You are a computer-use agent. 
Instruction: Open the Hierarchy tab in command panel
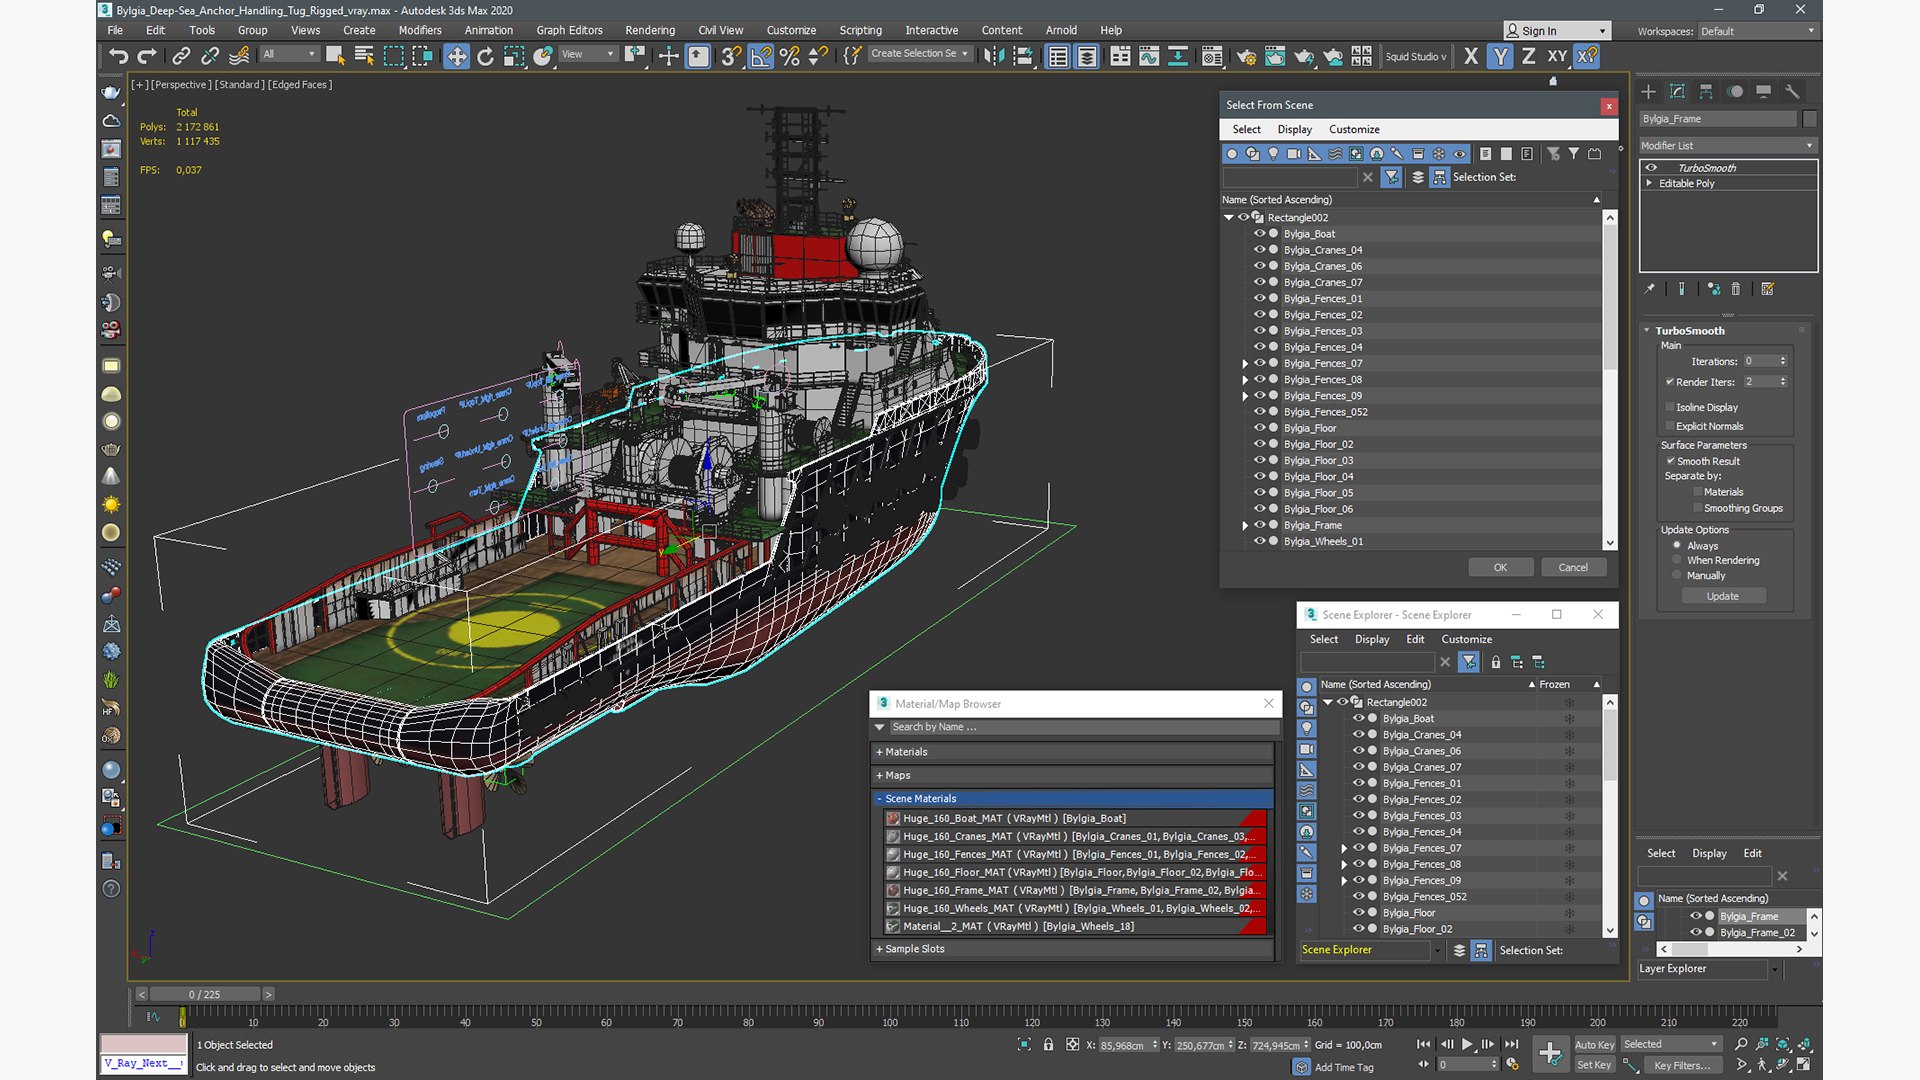pos(1706,91)
